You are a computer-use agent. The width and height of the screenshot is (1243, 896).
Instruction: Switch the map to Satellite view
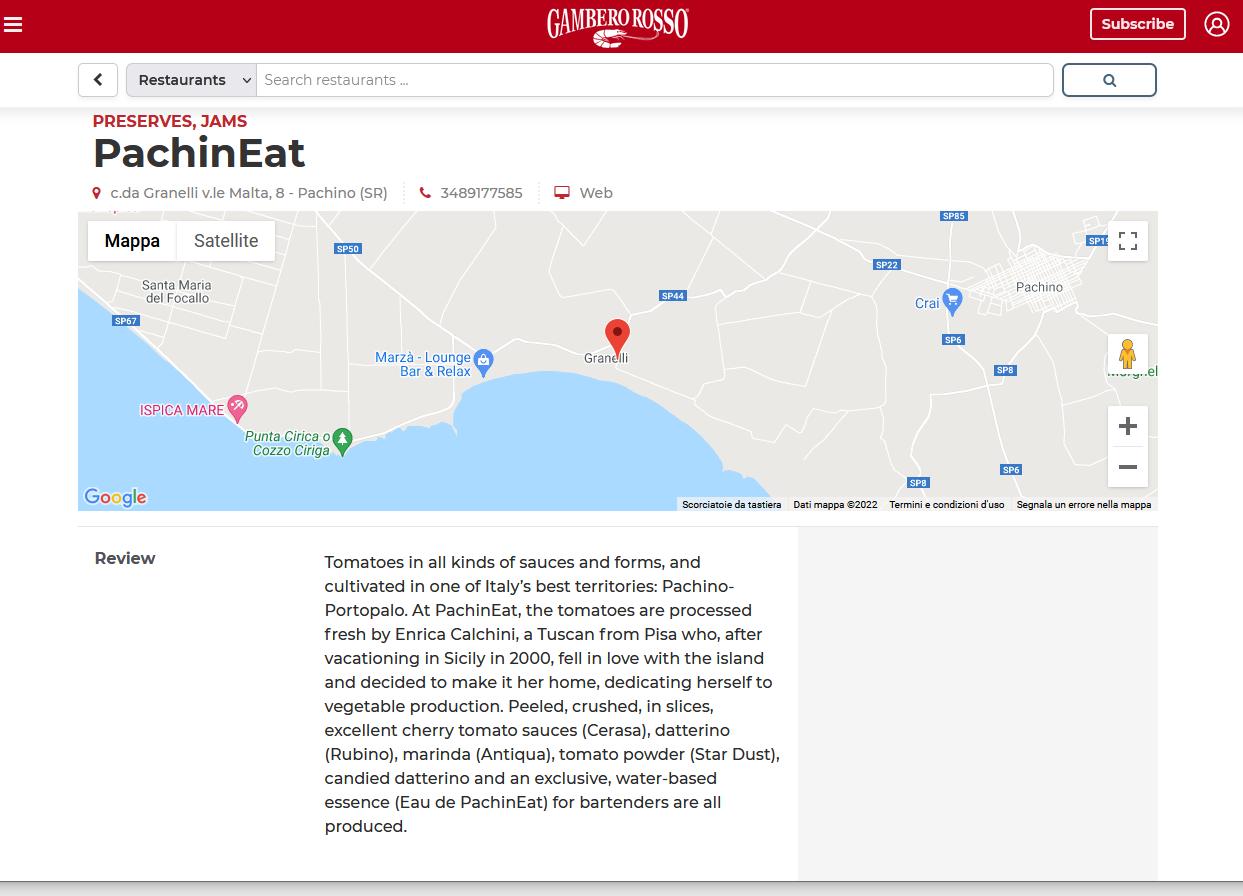click(226, 241)
